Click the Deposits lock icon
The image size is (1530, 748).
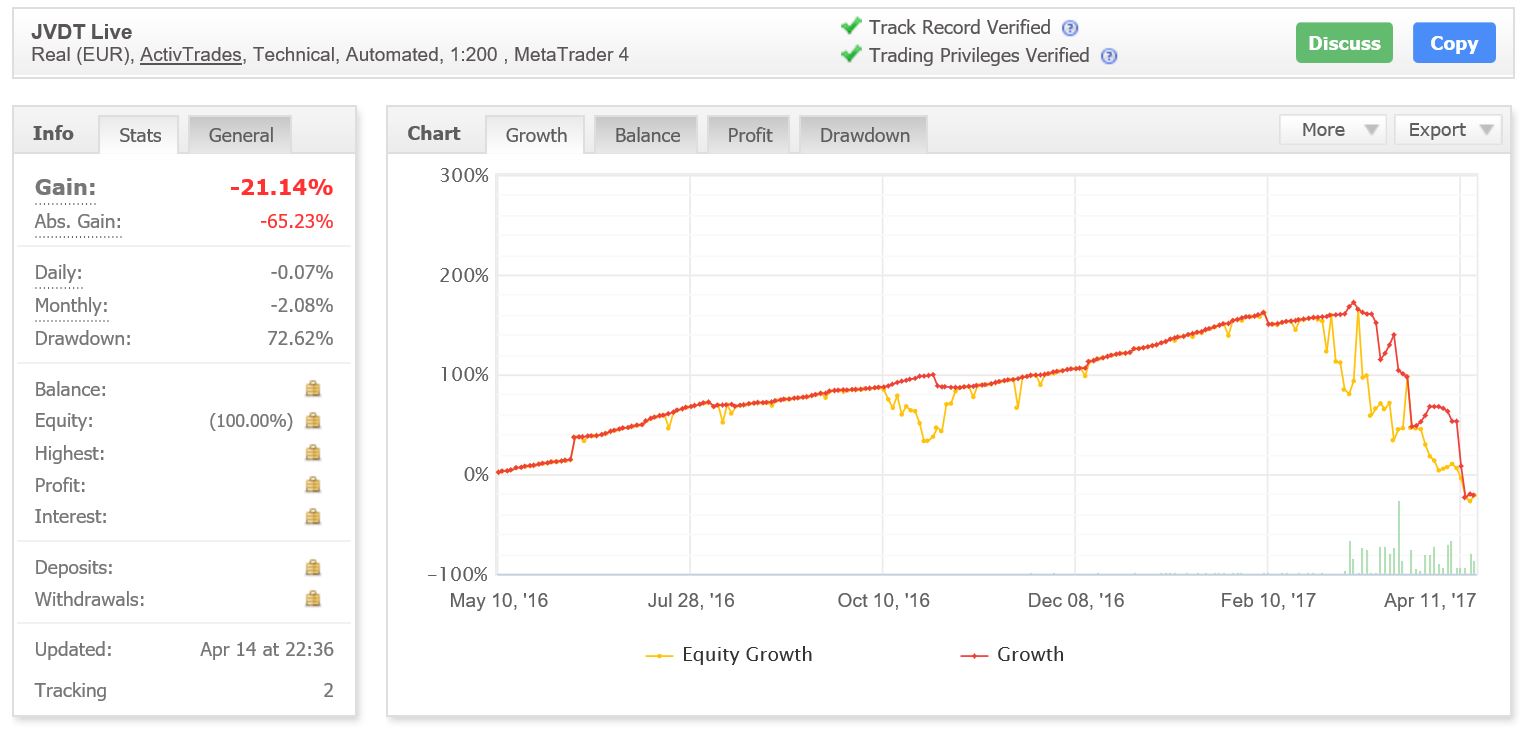pos(313,568)
